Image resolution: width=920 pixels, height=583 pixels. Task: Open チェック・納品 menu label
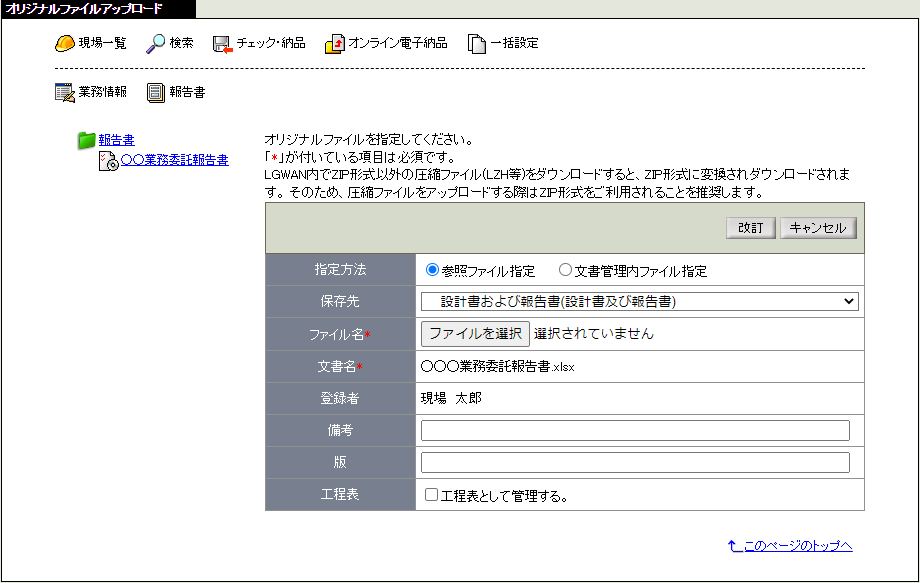pos(271,43)
